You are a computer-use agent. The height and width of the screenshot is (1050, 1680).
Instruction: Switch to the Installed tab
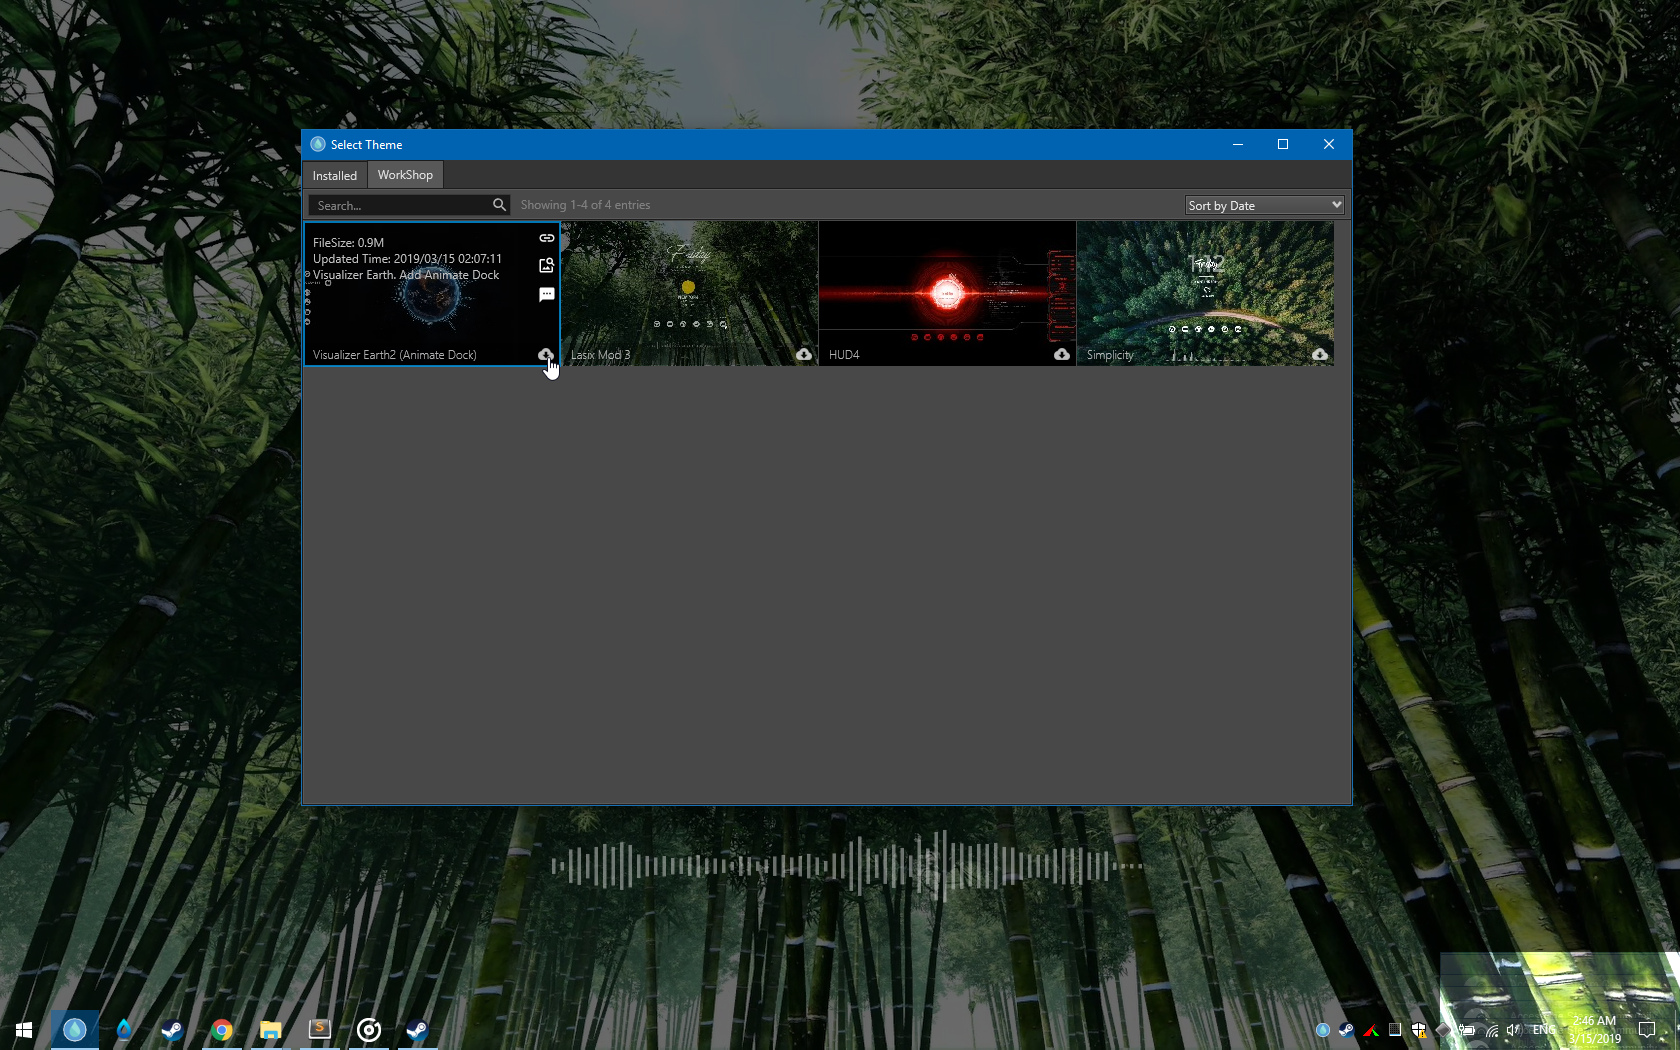334,175
